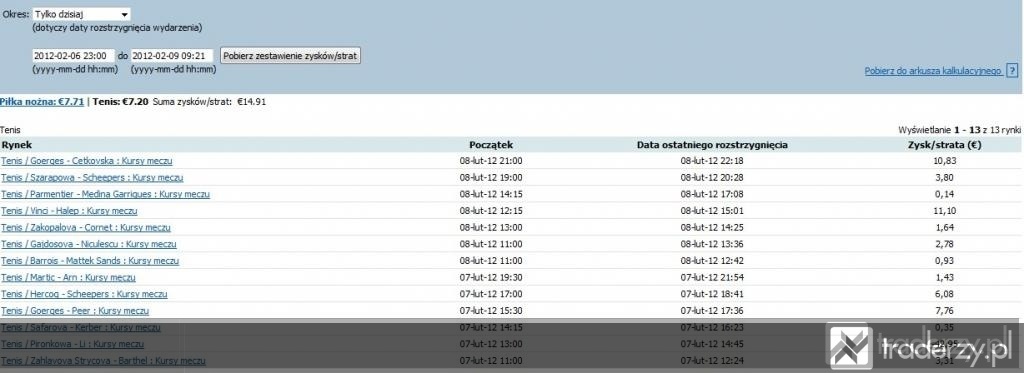
Task: Select profit value 1,64
Action: pyautogui.click(x=944, y=227)
